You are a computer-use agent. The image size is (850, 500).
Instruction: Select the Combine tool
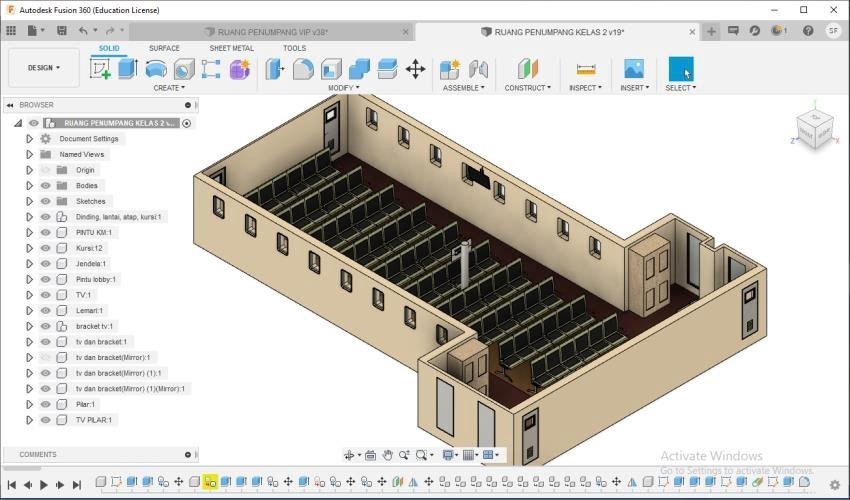pos(359,69)
